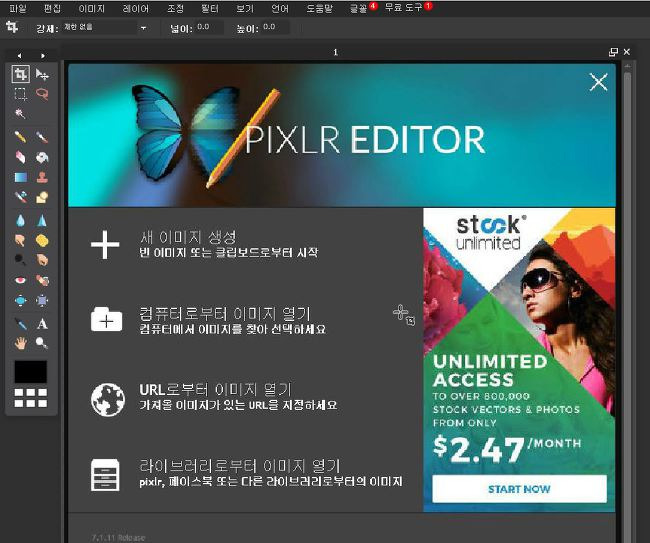Select the Red Eye Reduction tool
This screenshot has width=650, height=543.
20,281
